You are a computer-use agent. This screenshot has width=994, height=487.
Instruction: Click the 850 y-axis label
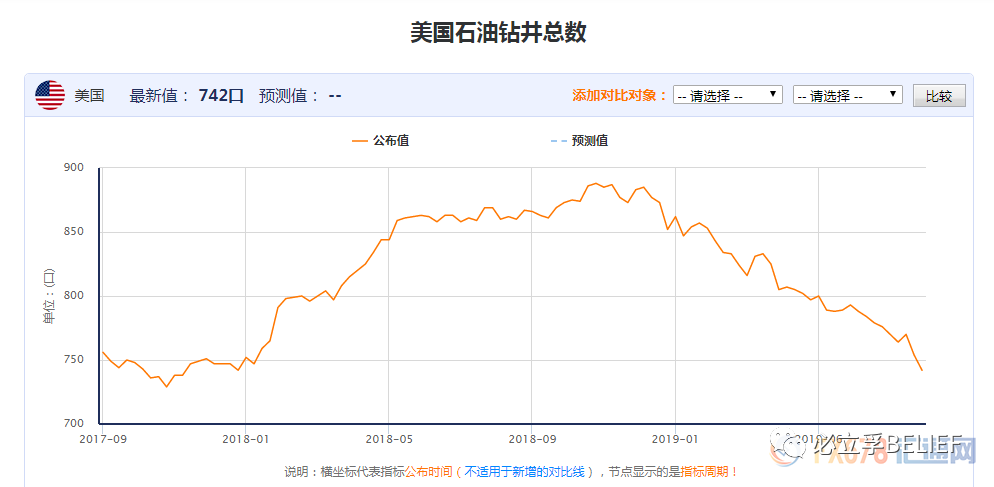tap(74, 232)
